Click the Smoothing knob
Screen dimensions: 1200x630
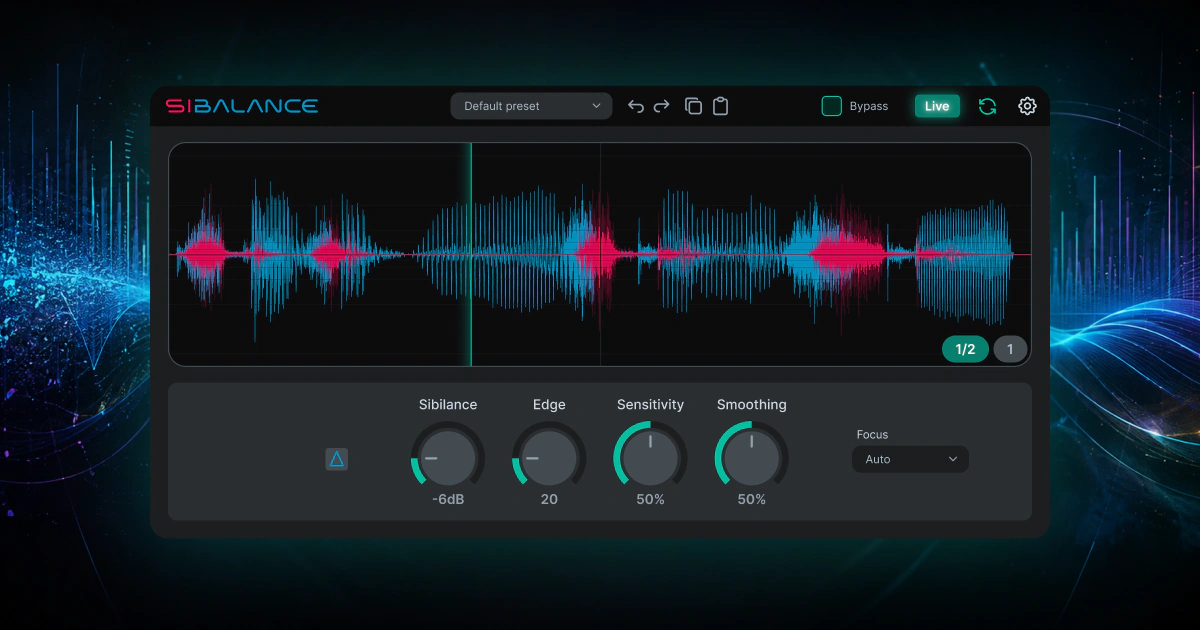coord(751,457)
